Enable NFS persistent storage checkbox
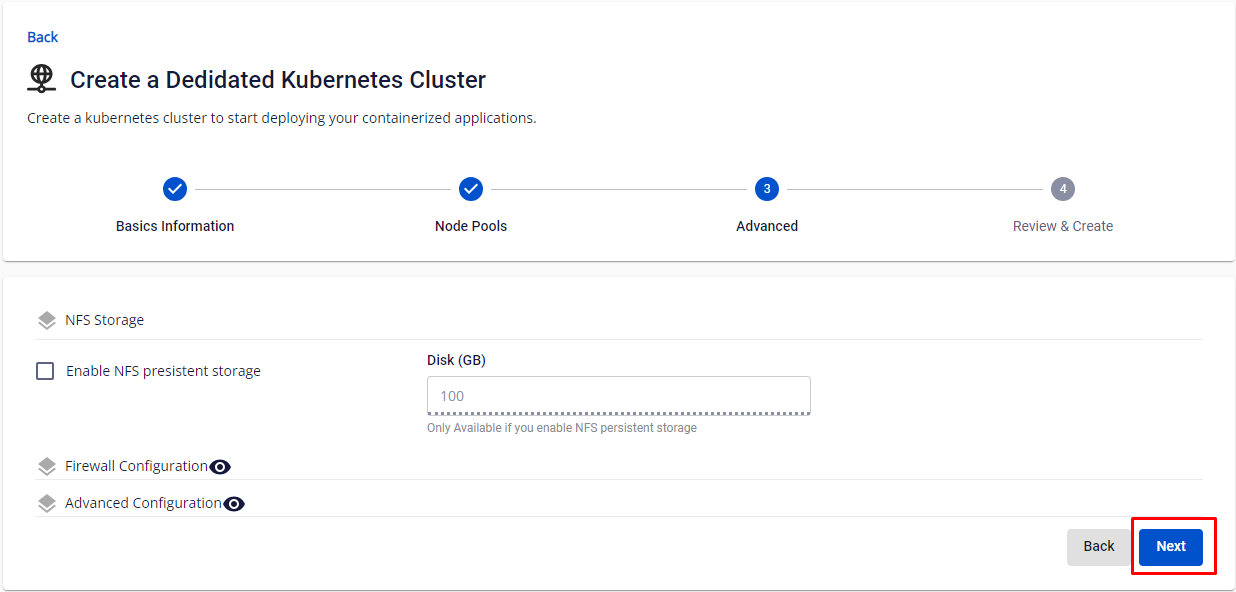The height and width of the screenshot is (592, 1236). click(x=45, y=371)
